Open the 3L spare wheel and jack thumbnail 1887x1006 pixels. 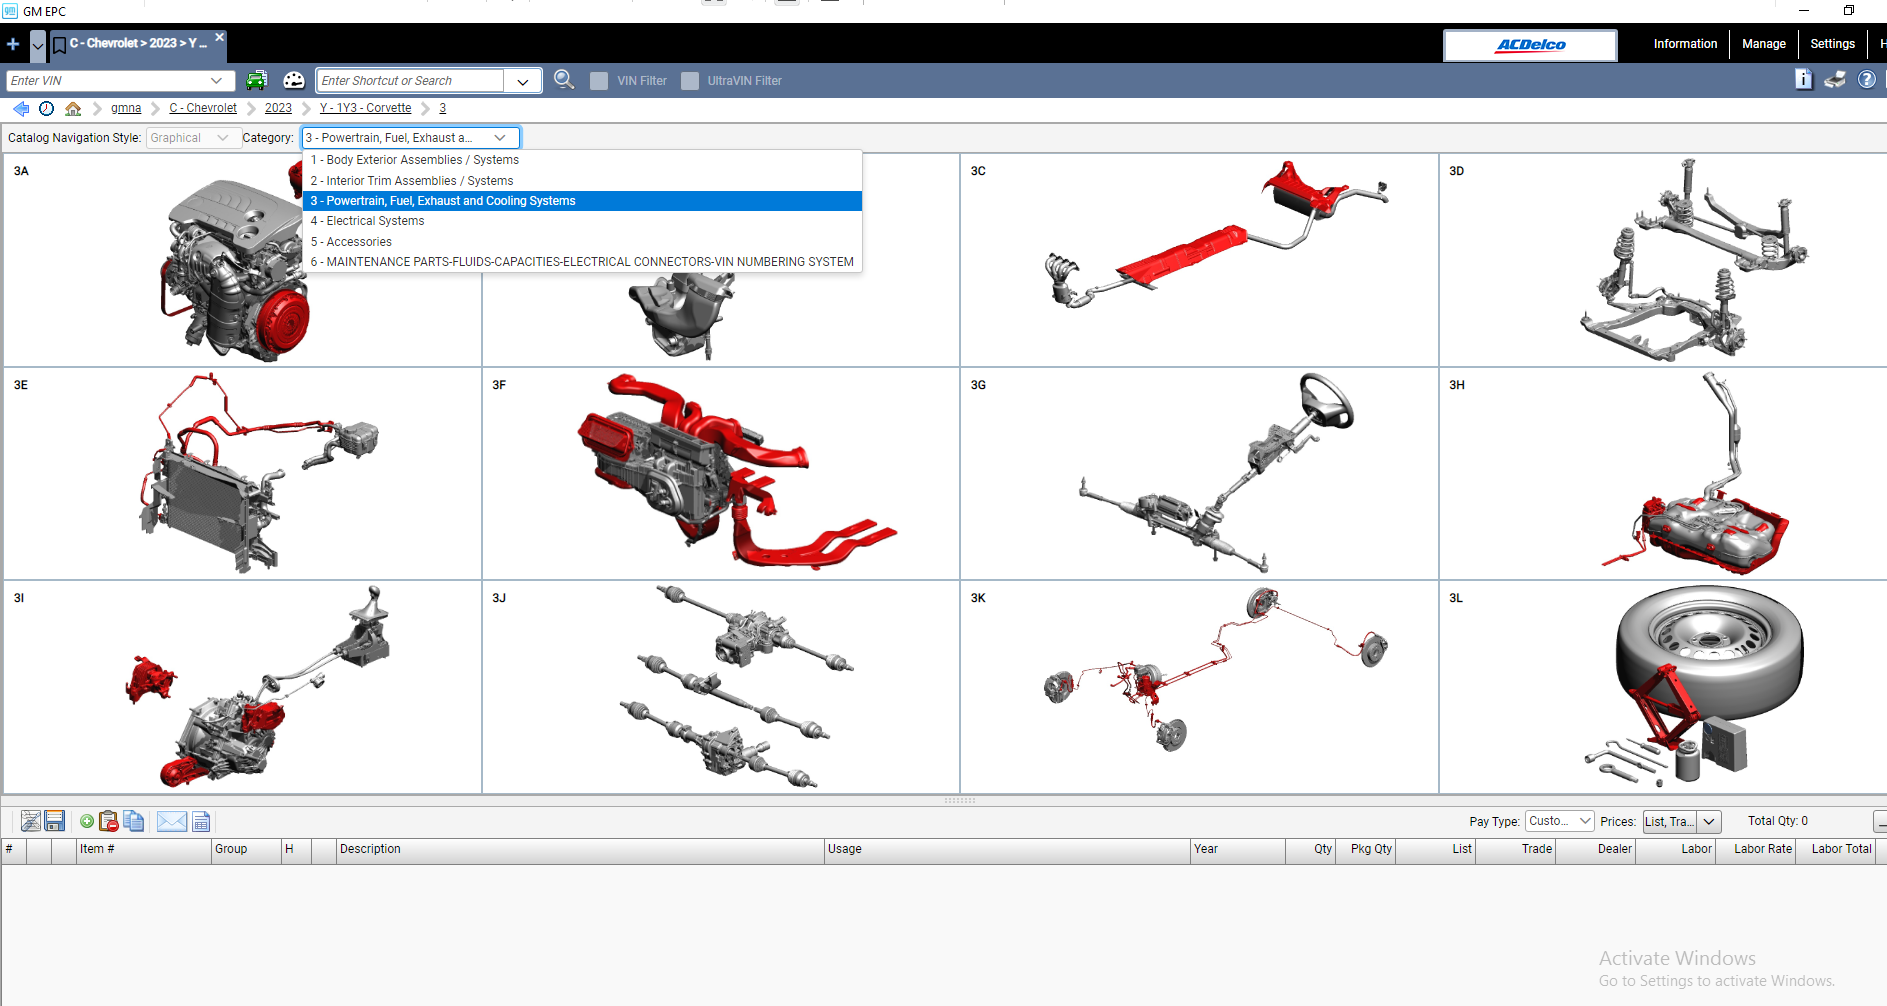[1662, 687]
